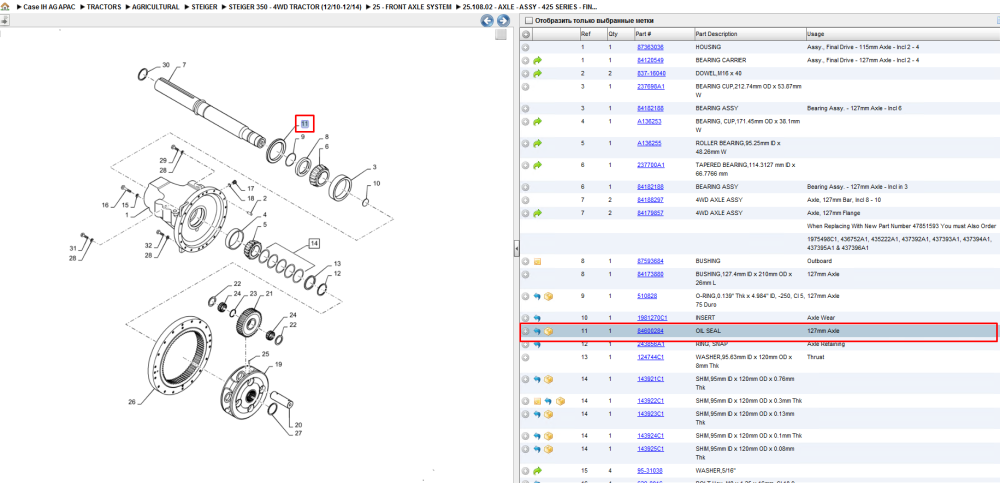
Task: Go to the home page icon
Action: point(4,6)
